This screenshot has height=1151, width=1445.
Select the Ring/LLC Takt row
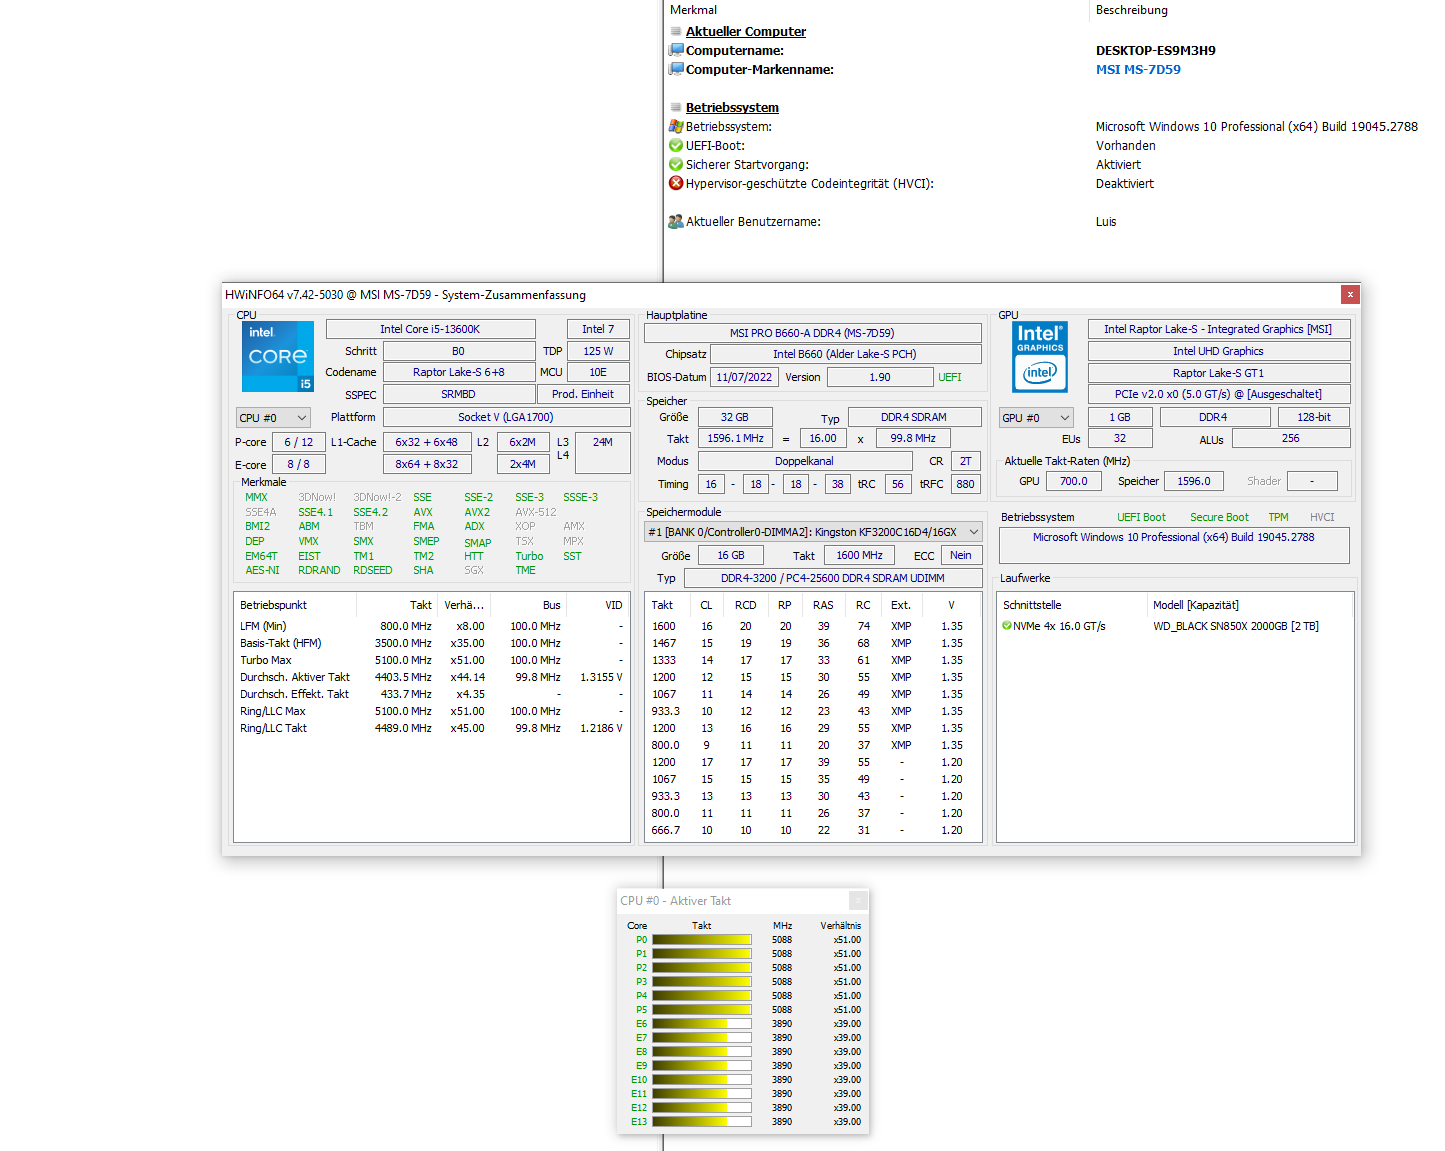(431, 728)
